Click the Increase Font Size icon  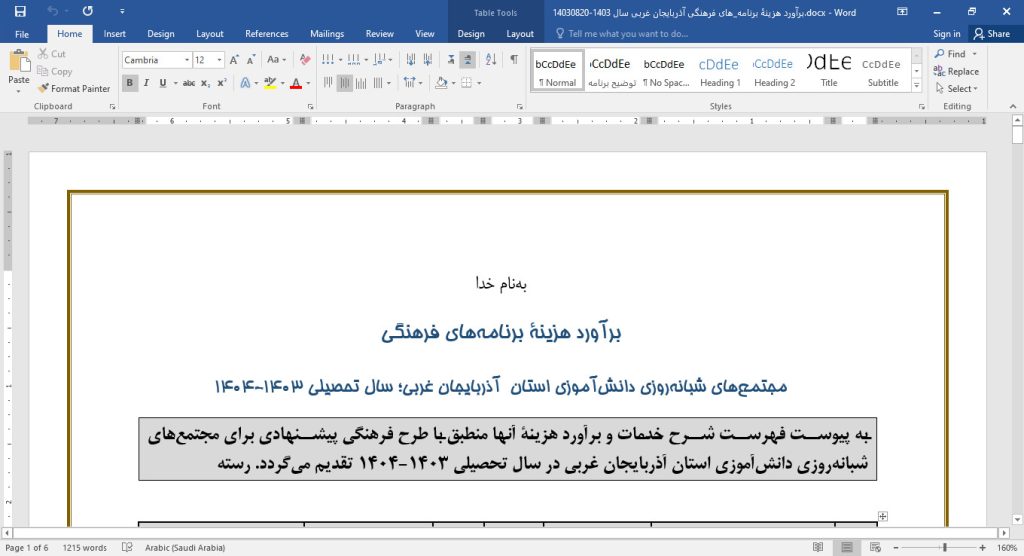click(x=235, y=60)
